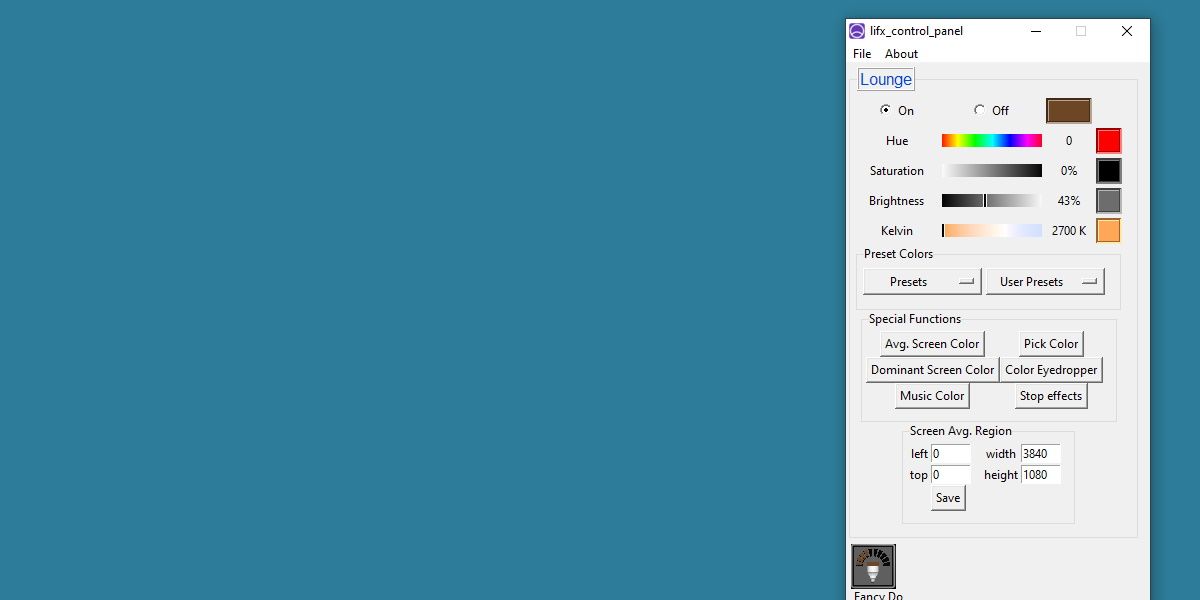
Task: Click the left input field
Action: coord(951,454)
